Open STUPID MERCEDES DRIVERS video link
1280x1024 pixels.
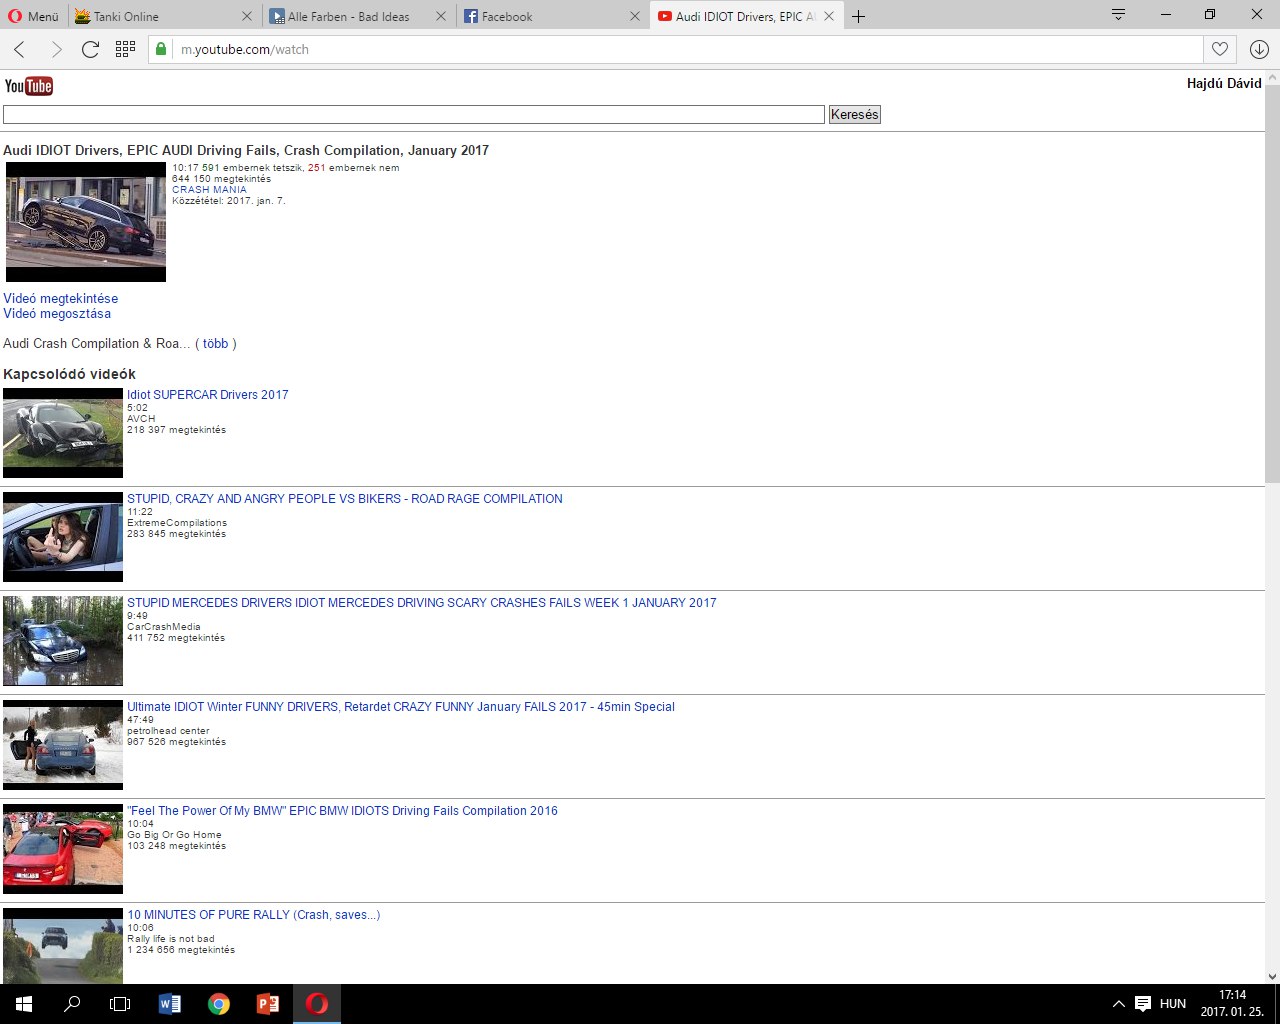[421, 602]
